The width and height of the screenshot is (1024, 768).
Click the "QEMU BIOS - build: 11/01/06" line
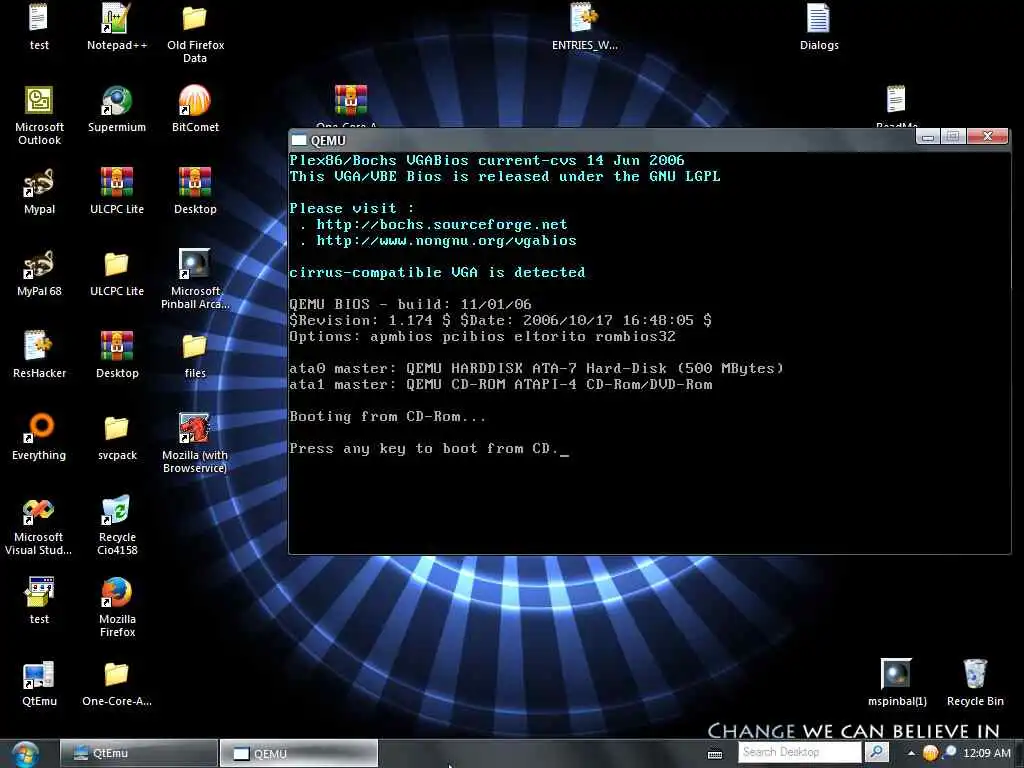pos(410,304)
